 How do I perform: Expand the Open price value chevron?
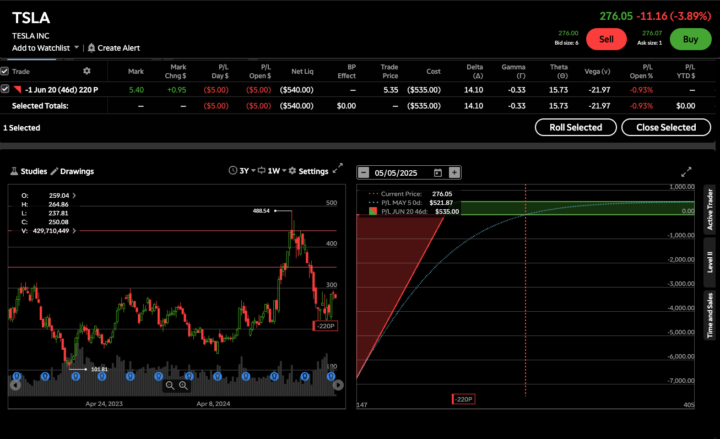pyautogui.click(x=74, y=195)
